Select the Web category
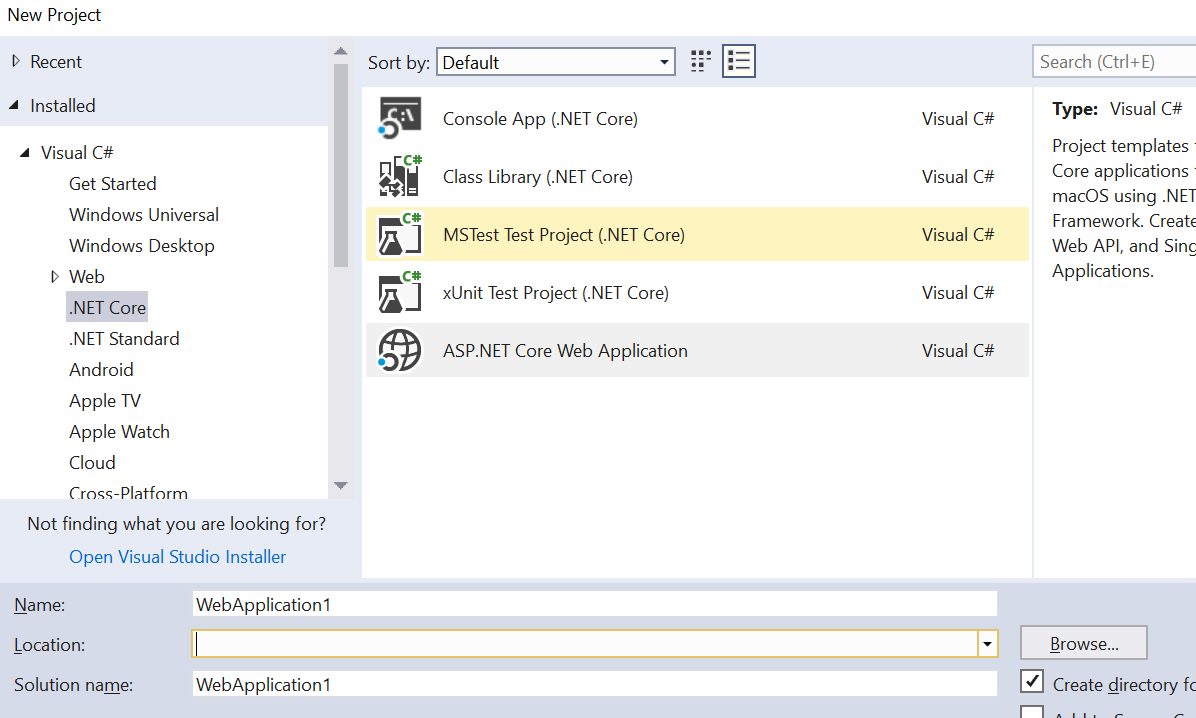1196x718 pixels. coord(86,276)
